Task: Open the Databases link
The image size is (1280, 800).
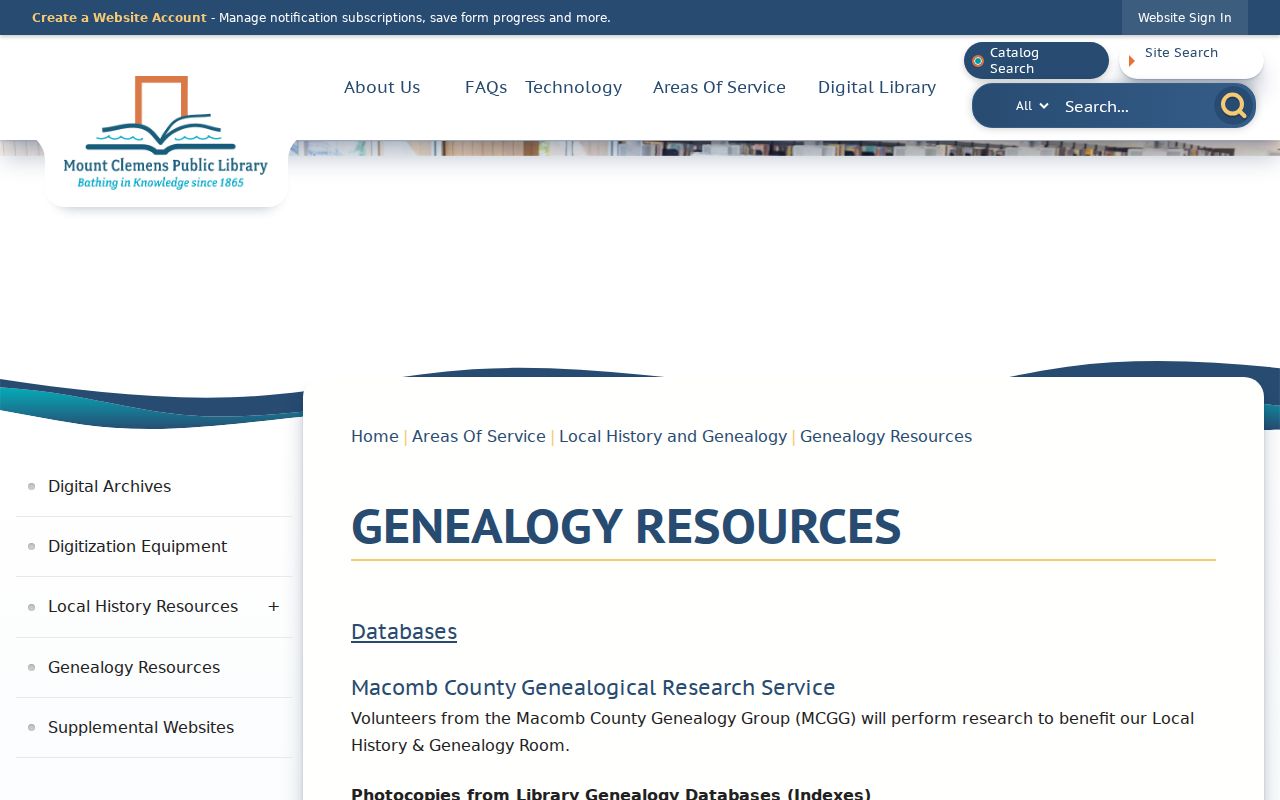Action: click(404, 631)
